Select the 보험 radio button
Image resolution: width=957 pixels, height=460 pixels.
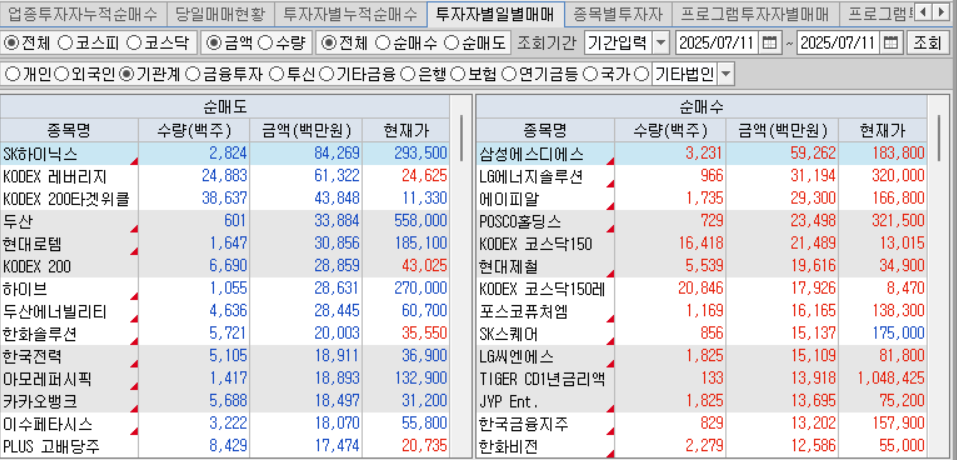457,74
